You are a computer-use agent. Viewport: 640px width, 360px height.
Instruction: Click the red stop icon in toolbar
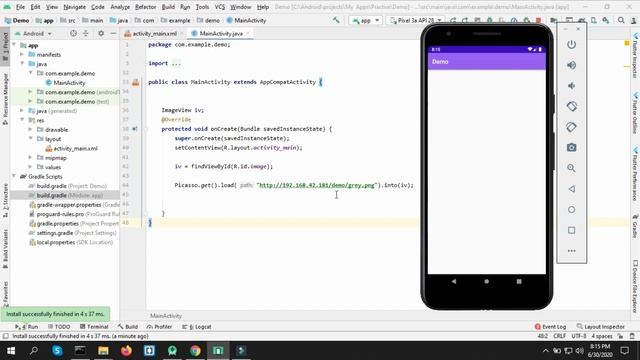click(x=538, y=20)
